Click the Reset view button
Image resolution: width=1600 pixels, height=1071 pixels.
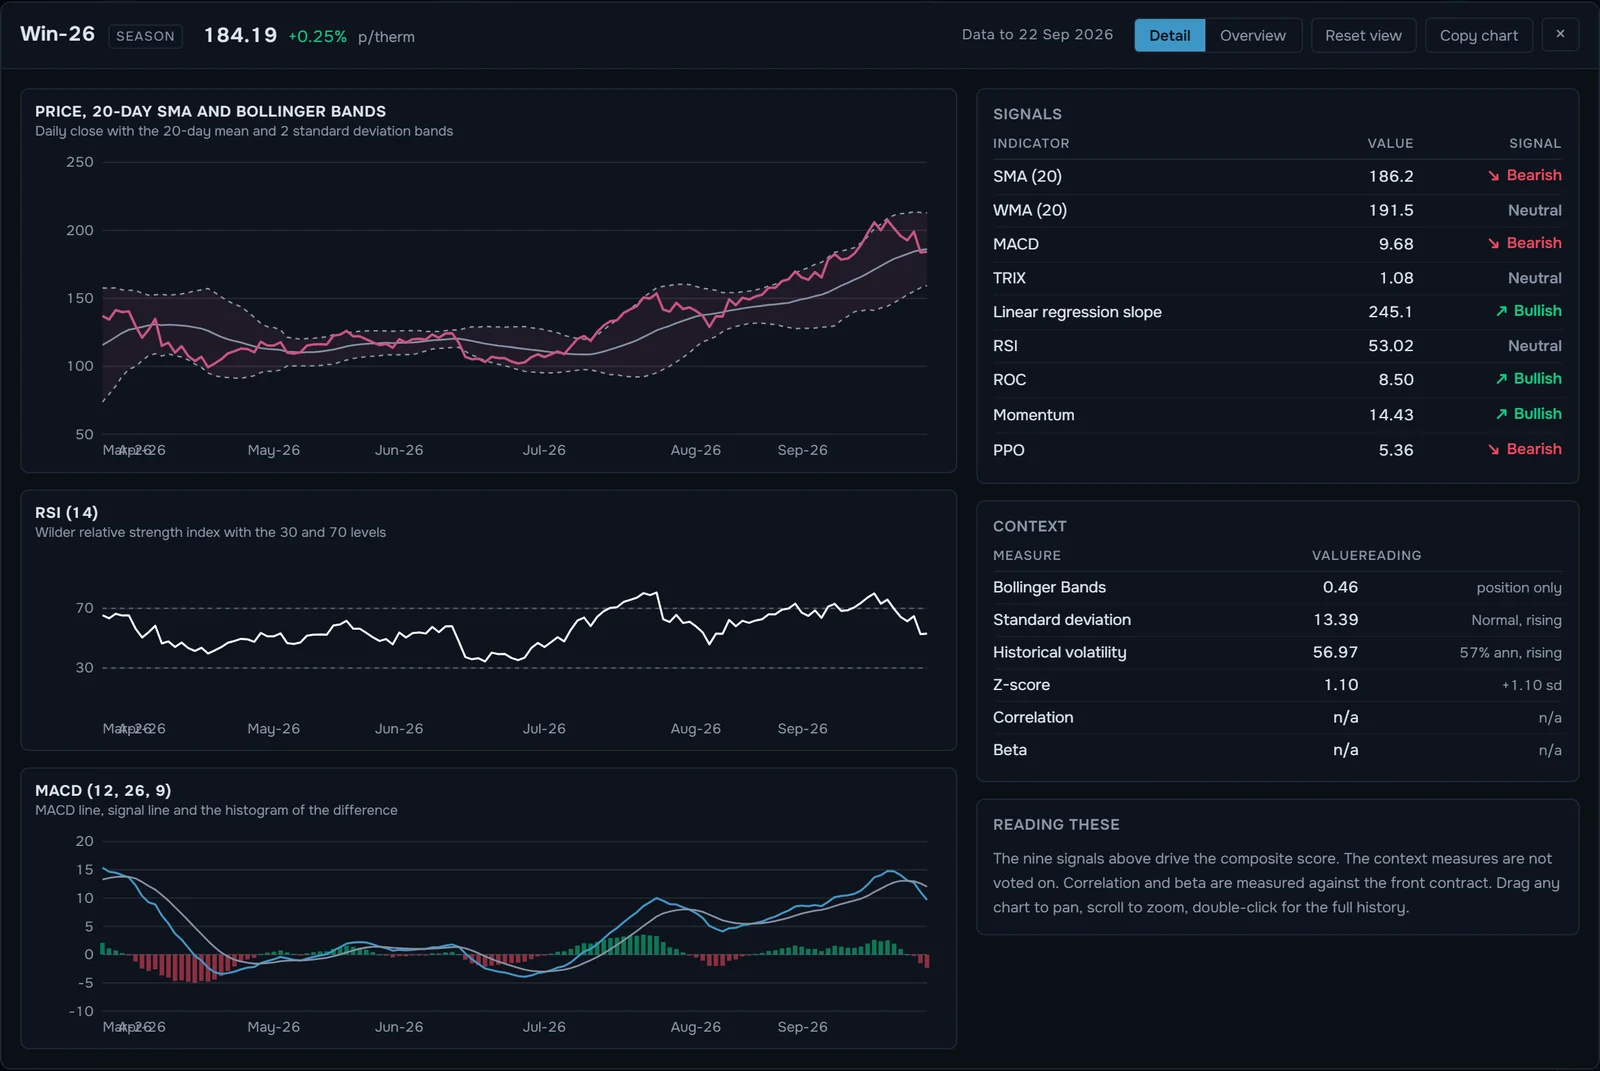tap(1363, 35)
